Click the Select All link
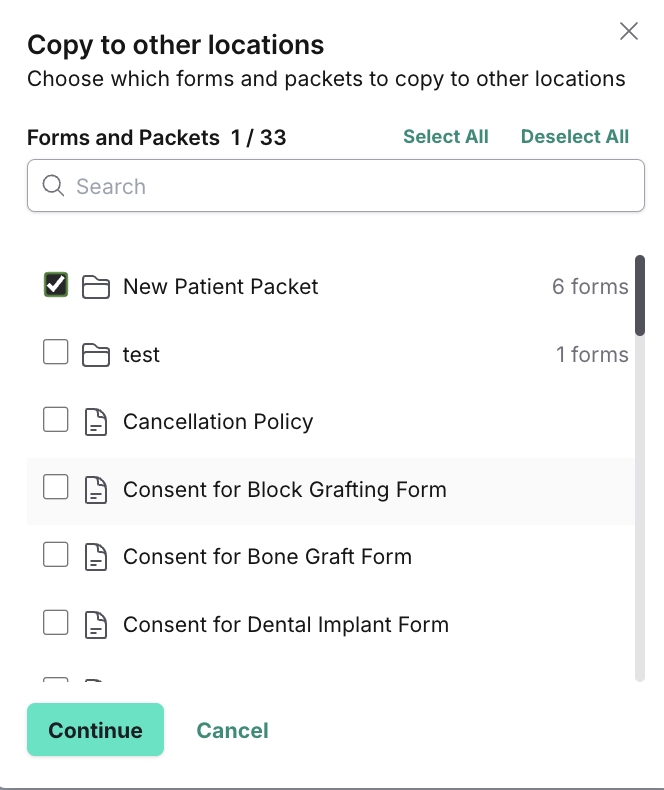This screenshot has width=664, height=790. [446, 137]
